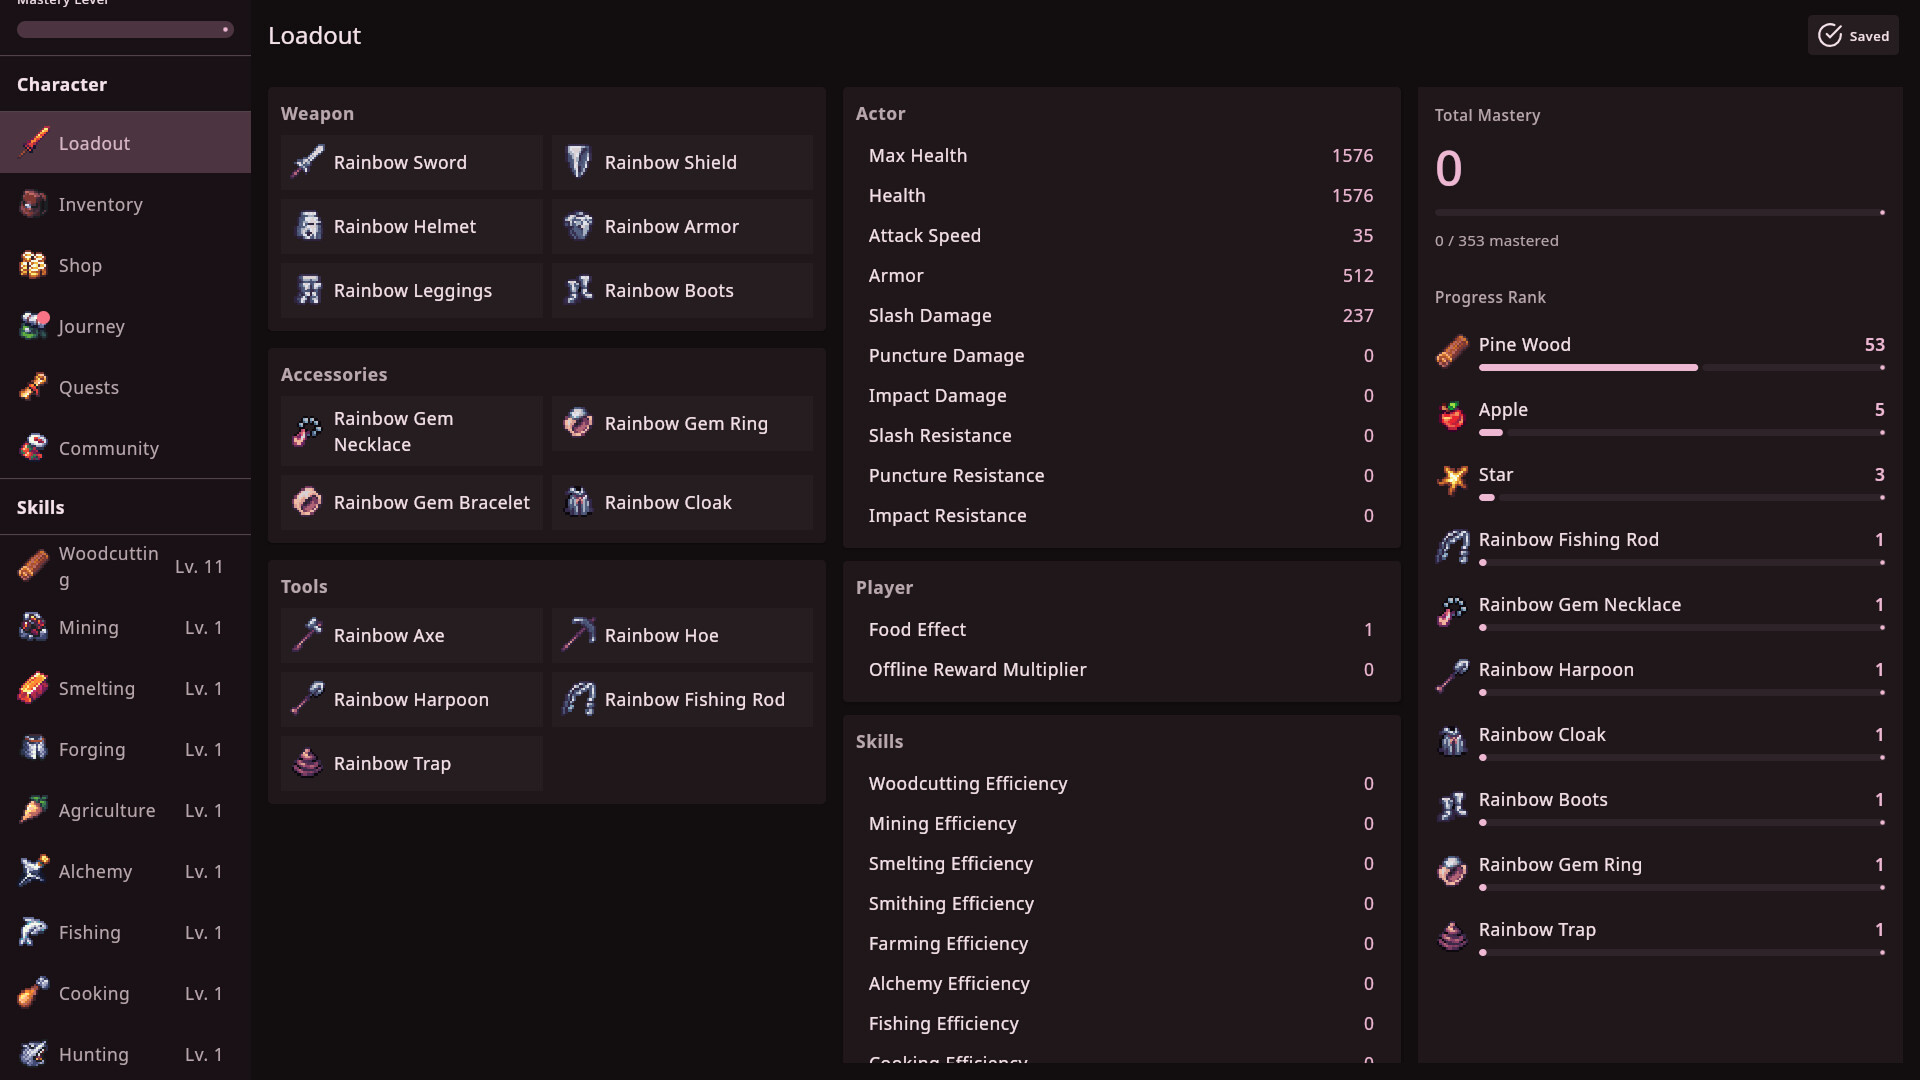The height and width of the screenshot is (1080, 1920).
Task: Select the Mining skill
Action: tap(89, 627)
